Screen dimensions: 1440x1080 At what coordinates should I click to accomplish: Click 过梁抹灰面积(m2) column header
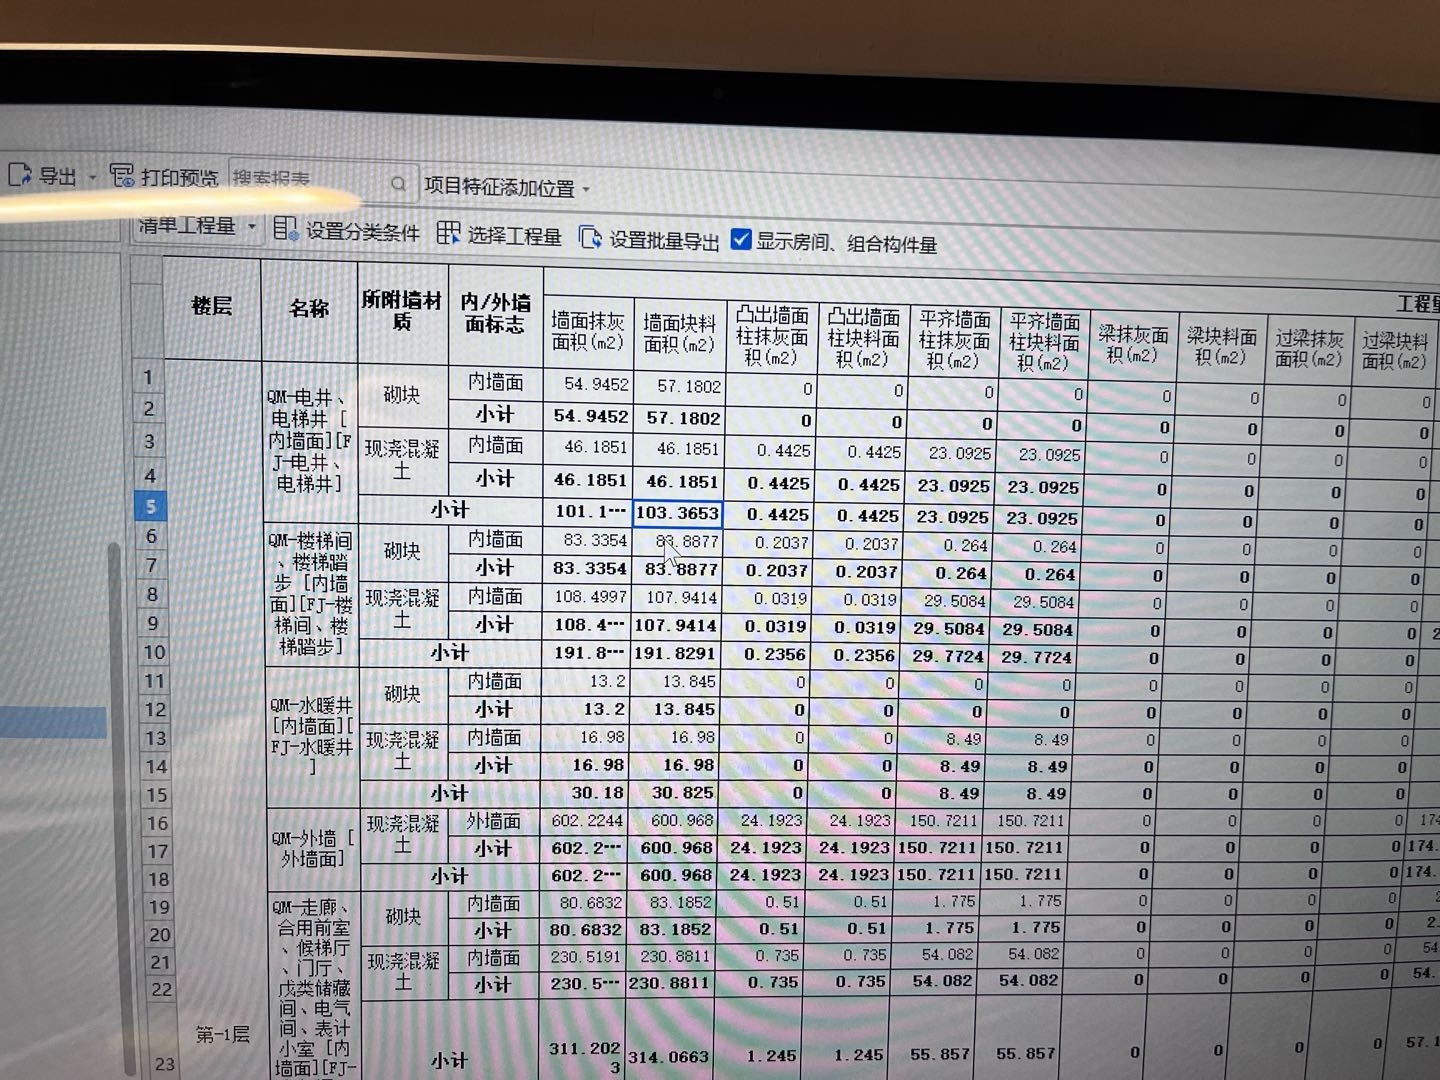pos(1309,349)
